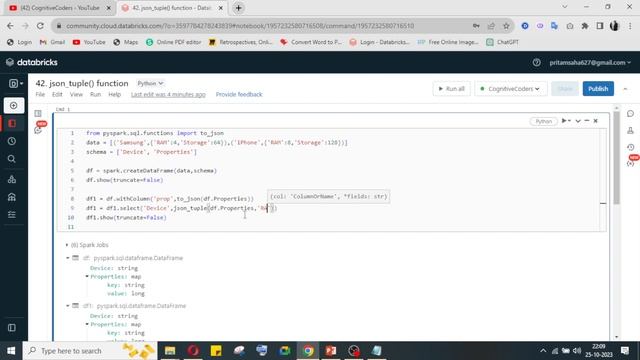The height and width of the screenshot is (360, 640).
Task: Share this page via browser share icon
Action: point(491,26)
